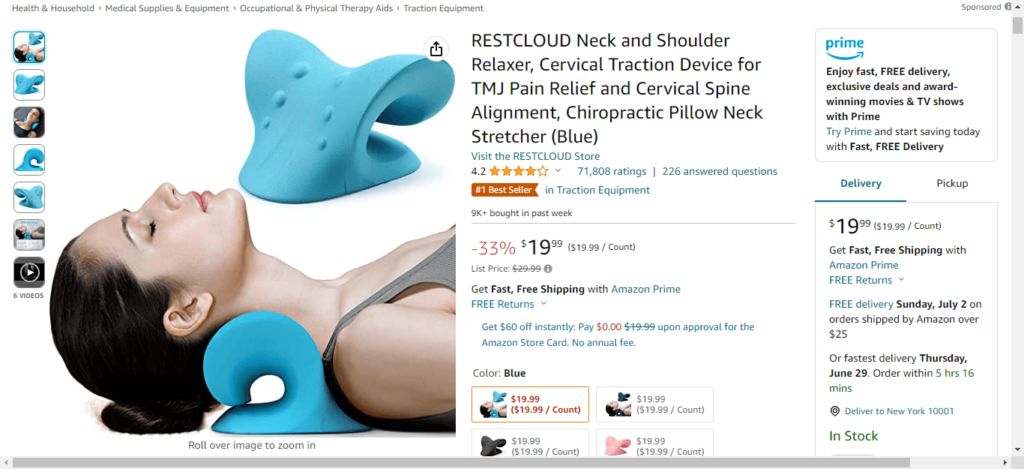Open the videos thumbnail with play icon
Image resolution: width=1024 pixels, height=469 pixels.
pos(29,272)
